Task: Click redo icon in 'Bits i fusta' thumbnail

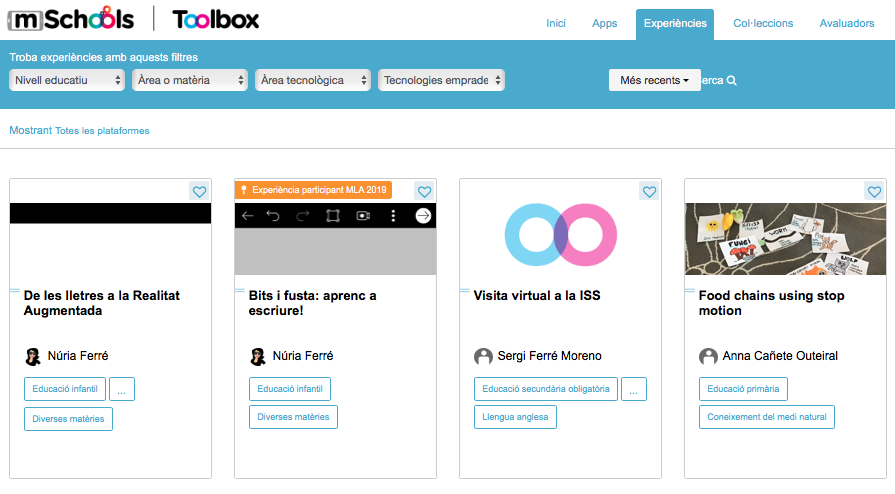Action: tap(303, 216)
